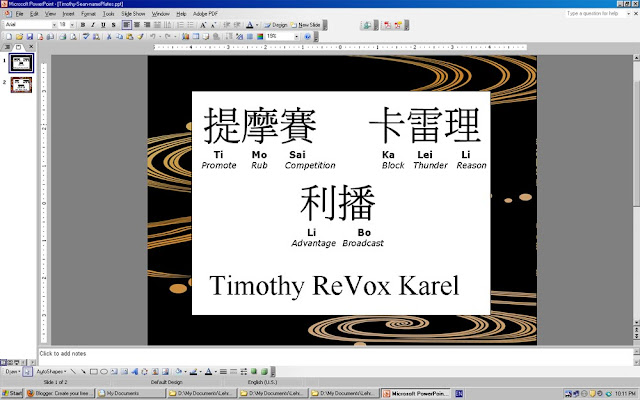The height and width of the screenshot is (400, 640).
Task: Click the Print icon in standard toolbar
Action: click(x=62, y=37)
